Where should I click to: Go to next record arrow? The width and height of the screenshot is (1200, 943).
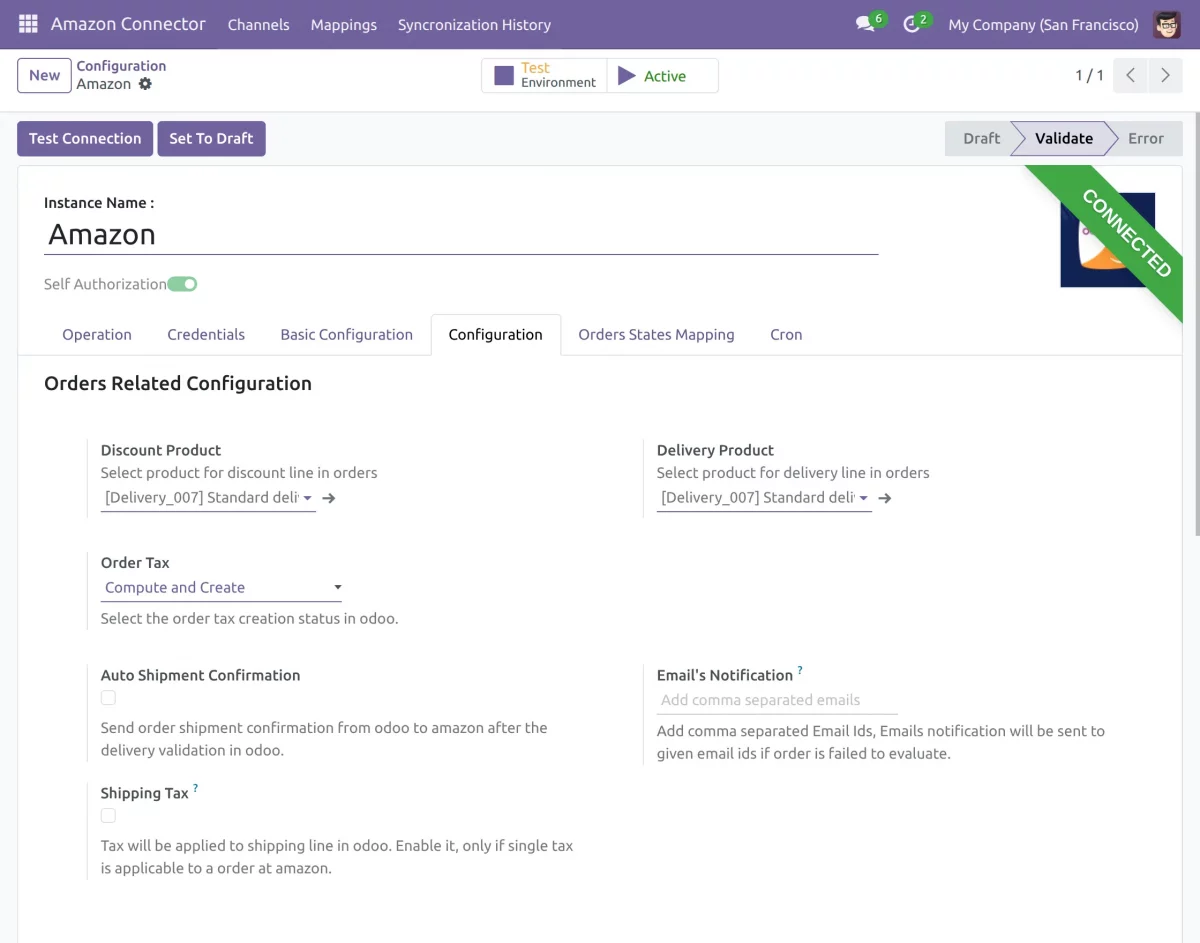1165,75
